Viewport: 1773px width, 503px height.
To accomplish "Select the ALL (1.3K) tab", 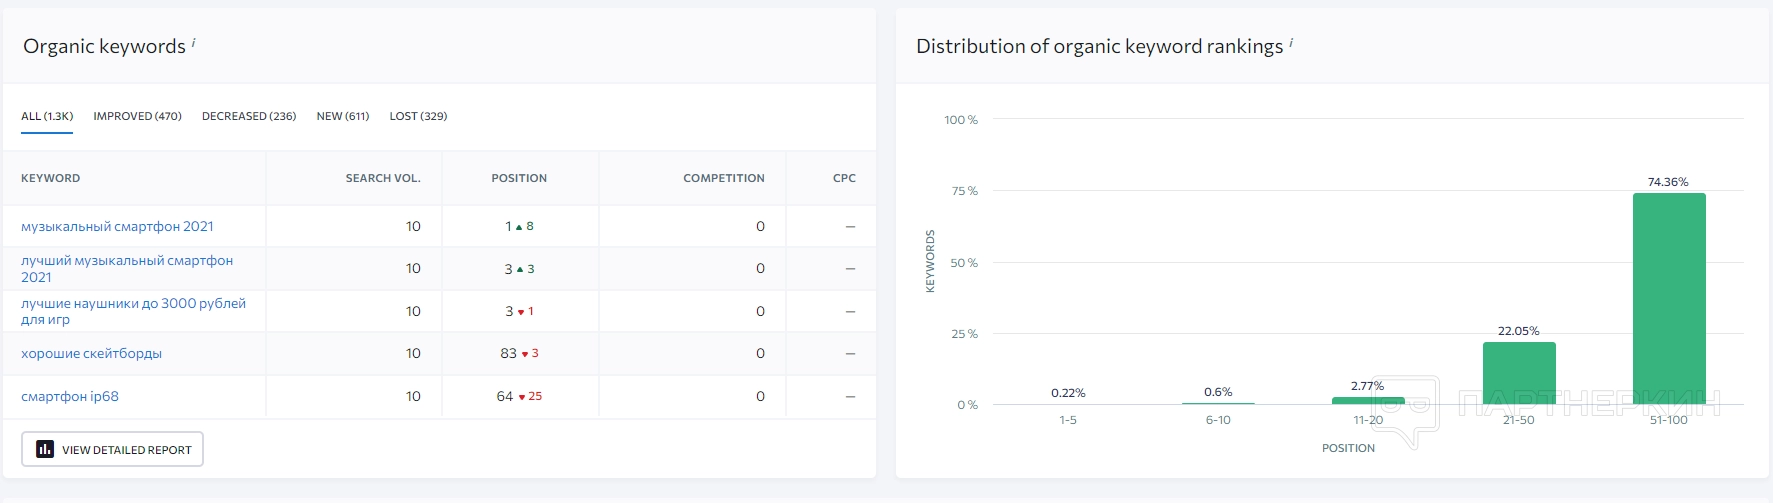I will point(47,116).
